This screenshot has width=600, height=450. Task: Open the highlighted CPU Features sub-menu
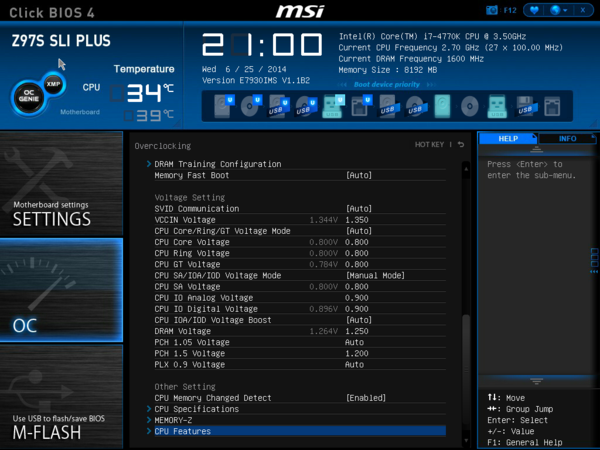[296, 431]
